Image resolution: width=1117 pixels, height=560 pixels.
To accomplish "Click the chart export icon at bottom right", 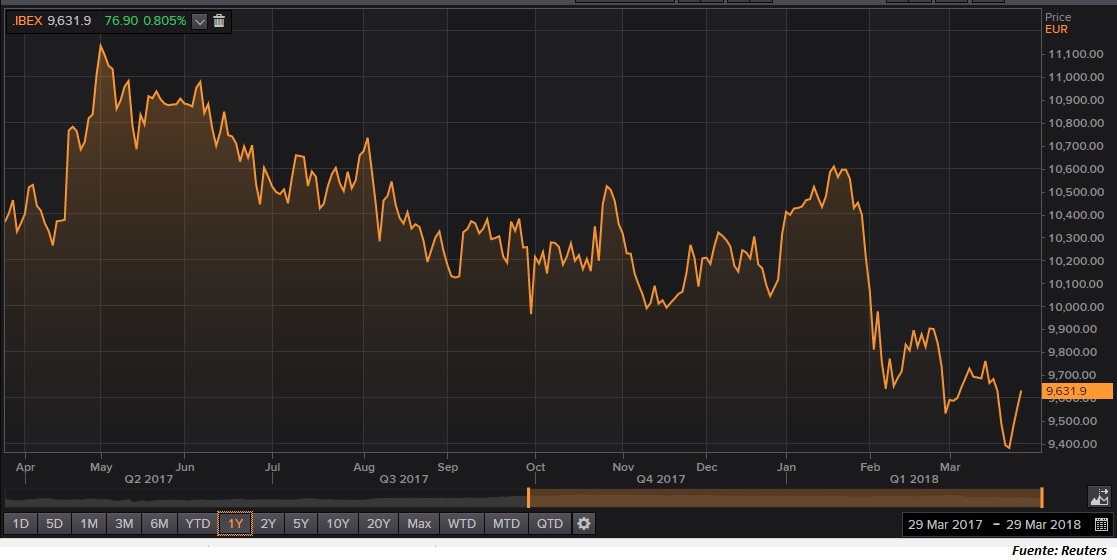I will pos(1099,496).
